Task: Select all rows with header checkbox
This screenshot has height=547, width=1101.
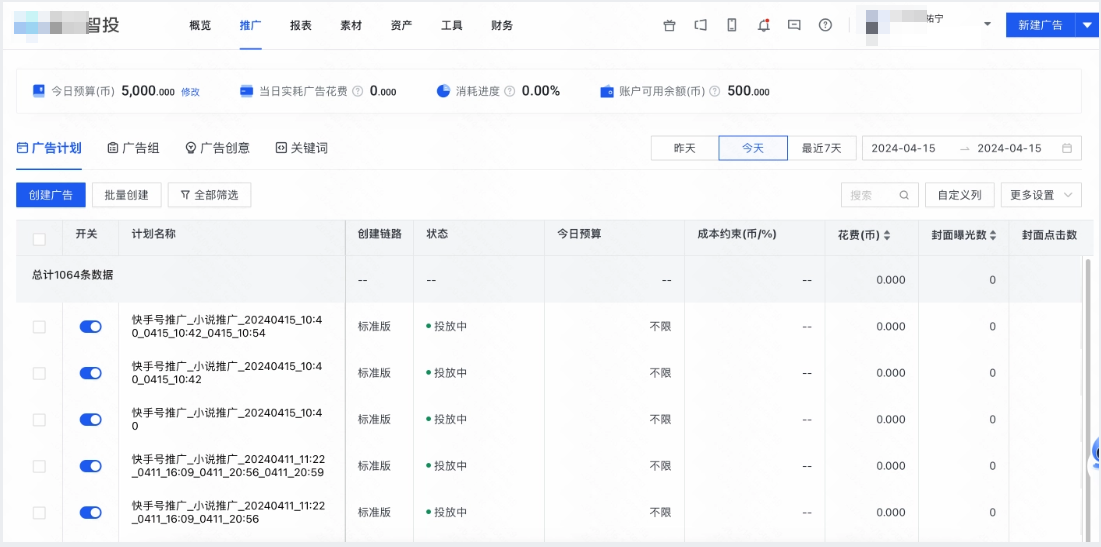Action: pyautogui.click(x=39, y=239)
